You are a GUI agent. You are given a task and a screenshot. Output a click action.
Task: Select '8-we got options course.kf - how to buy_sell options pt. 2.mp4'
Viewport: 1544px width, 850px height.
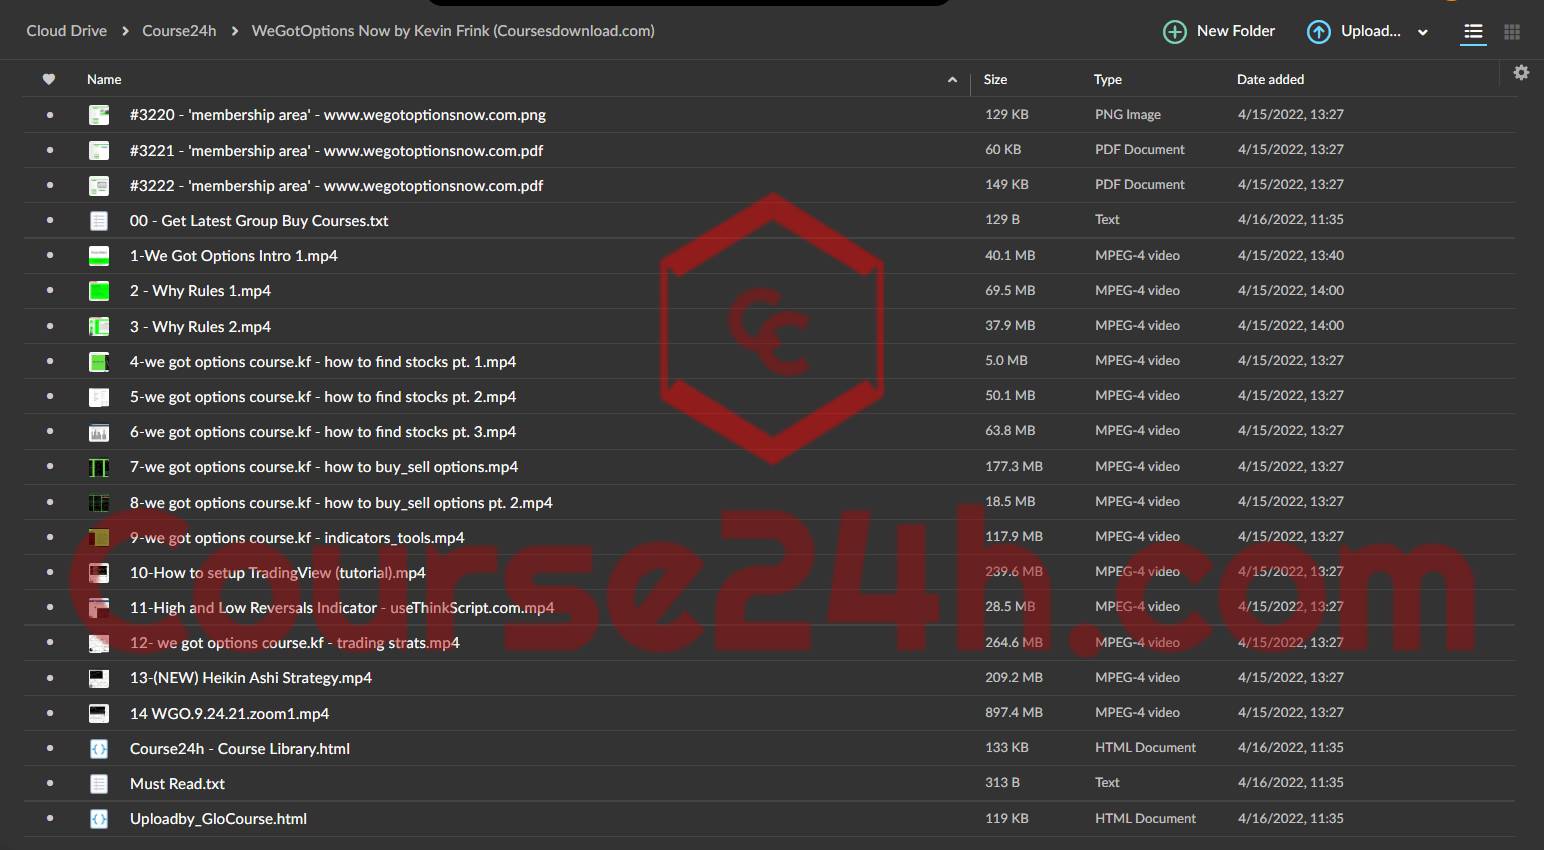[341, 502]
